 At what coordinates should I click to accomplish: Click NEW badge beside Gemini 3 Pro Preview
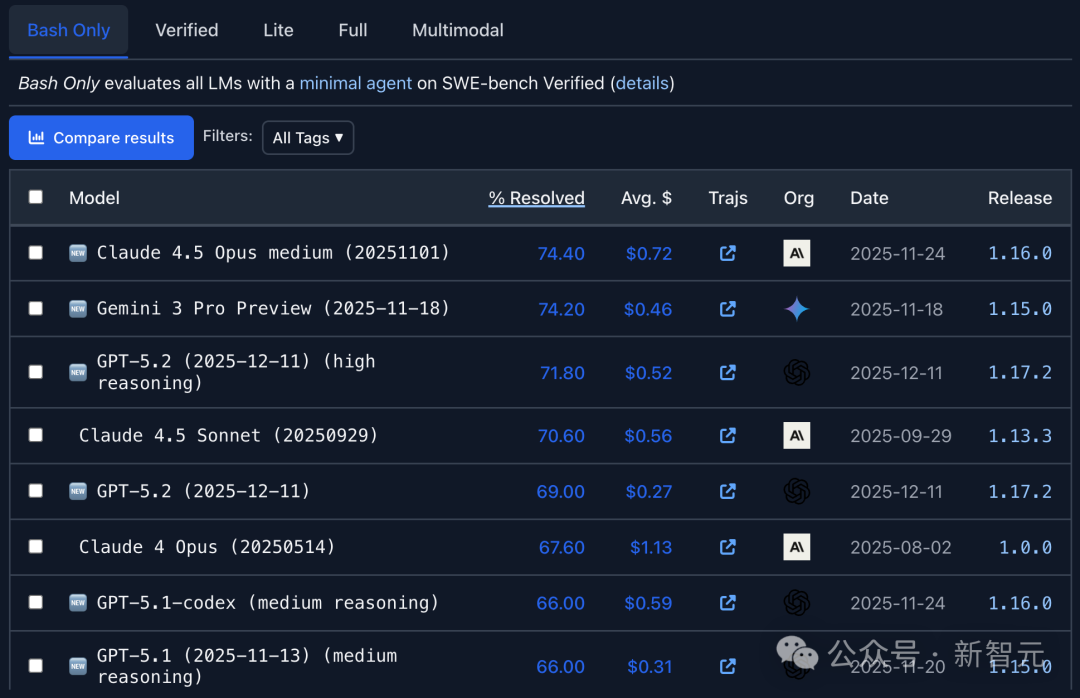pos(78,309)
